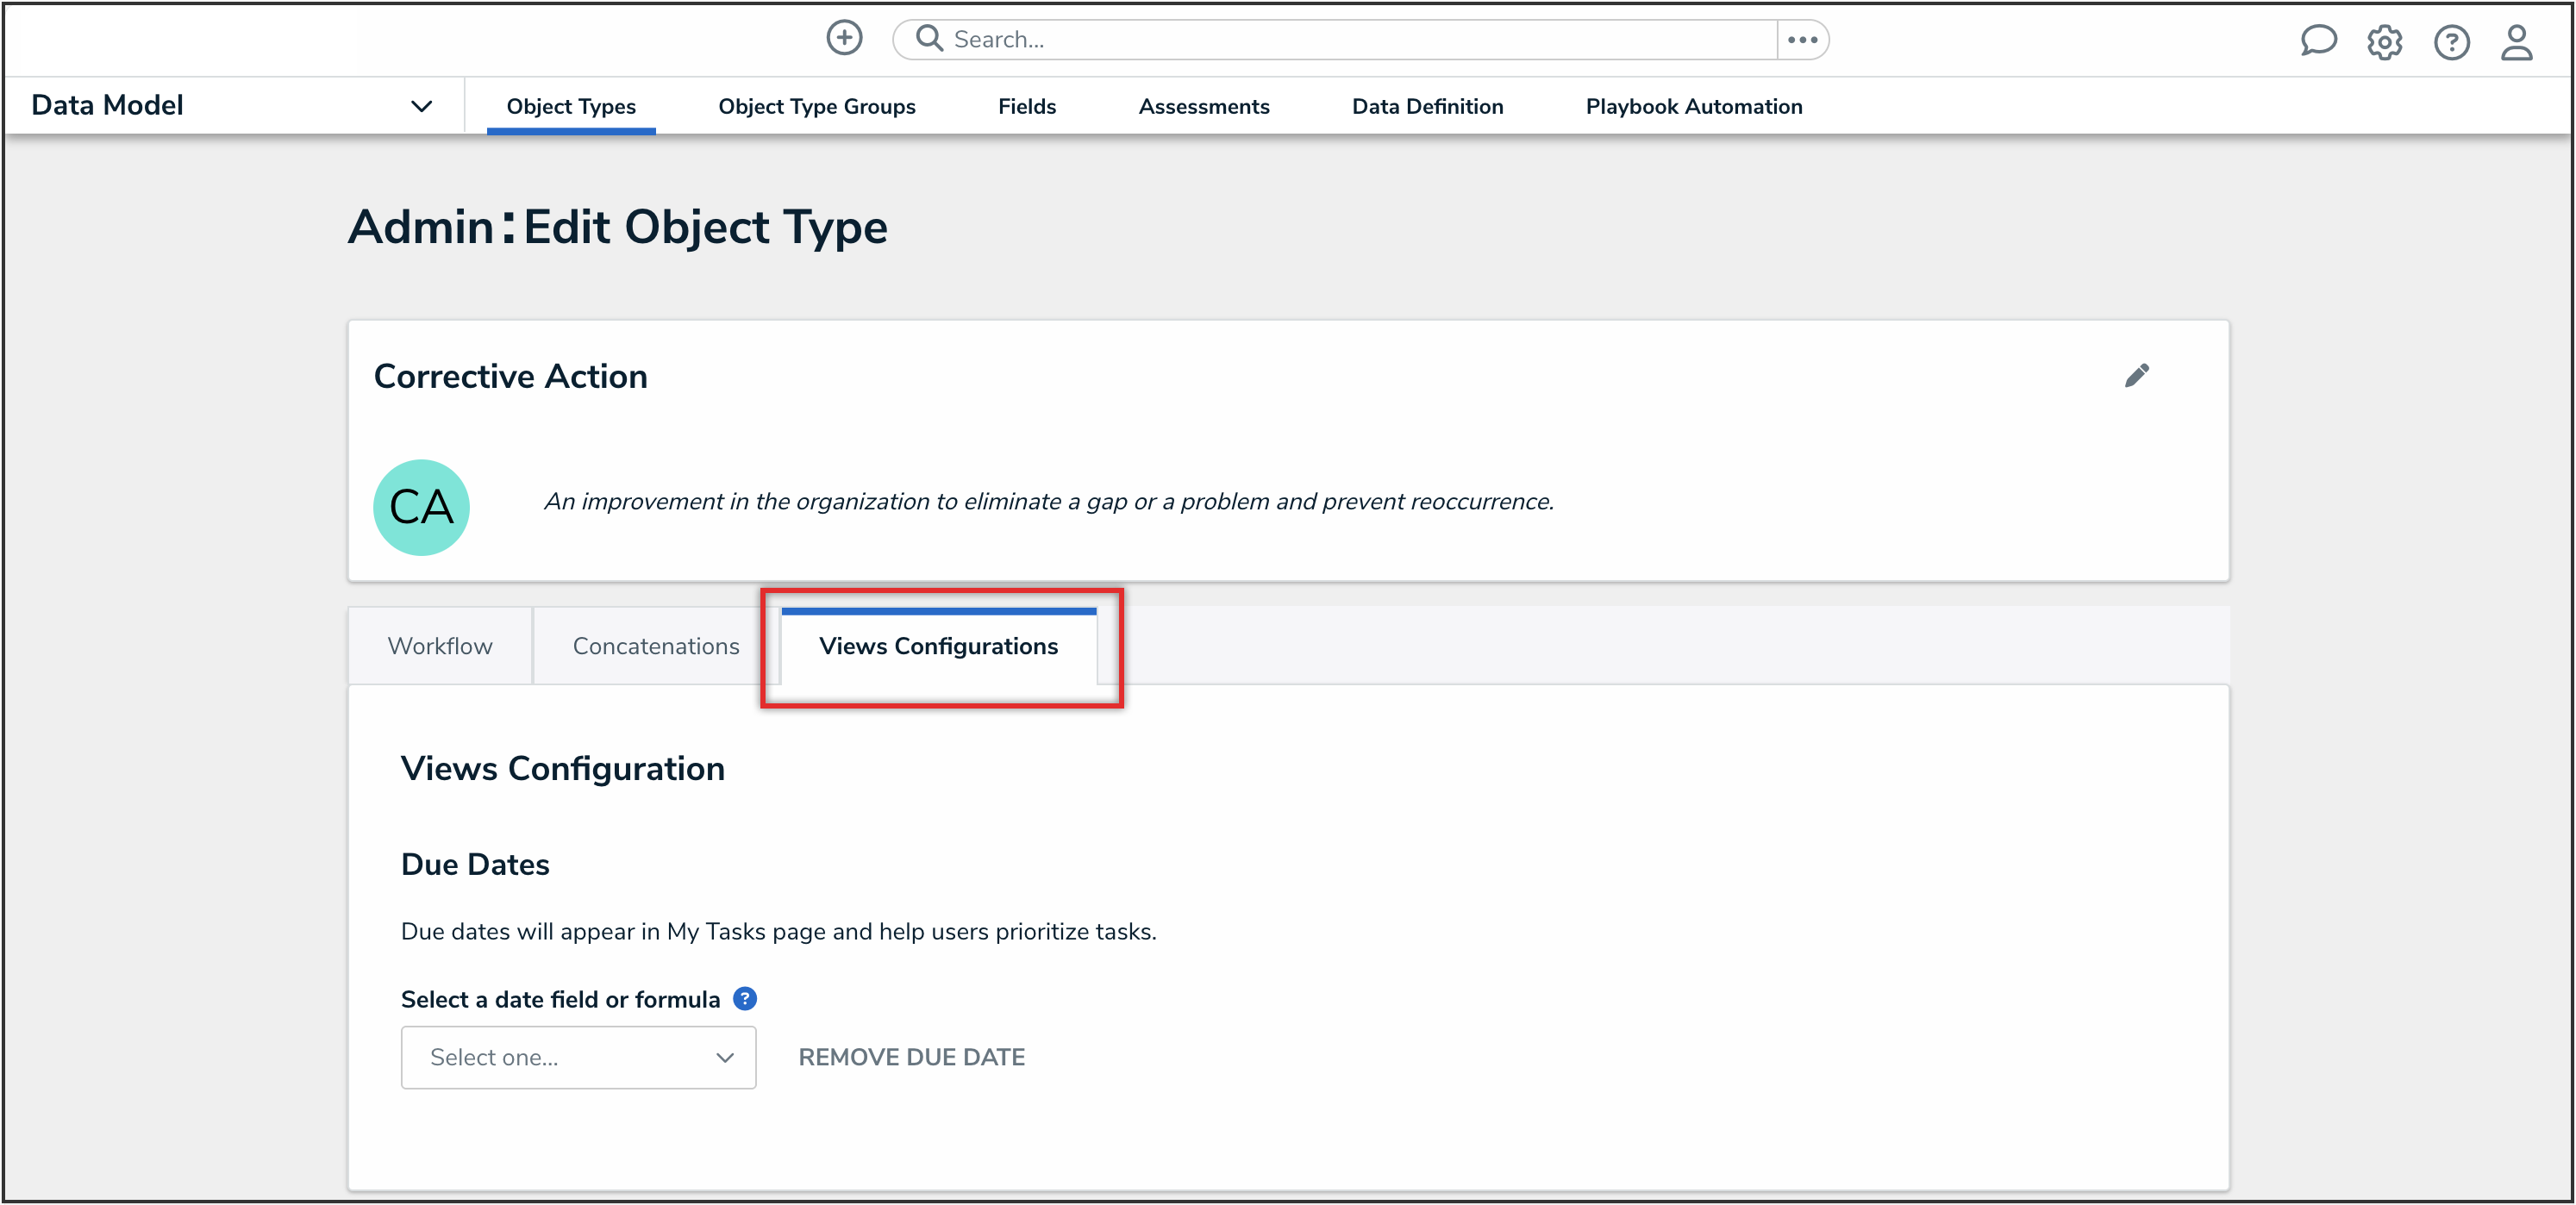The width and height of the screenshot is (2576, 1205).
Task: Open Object Type Groups tab
Action: click(816, 106)
